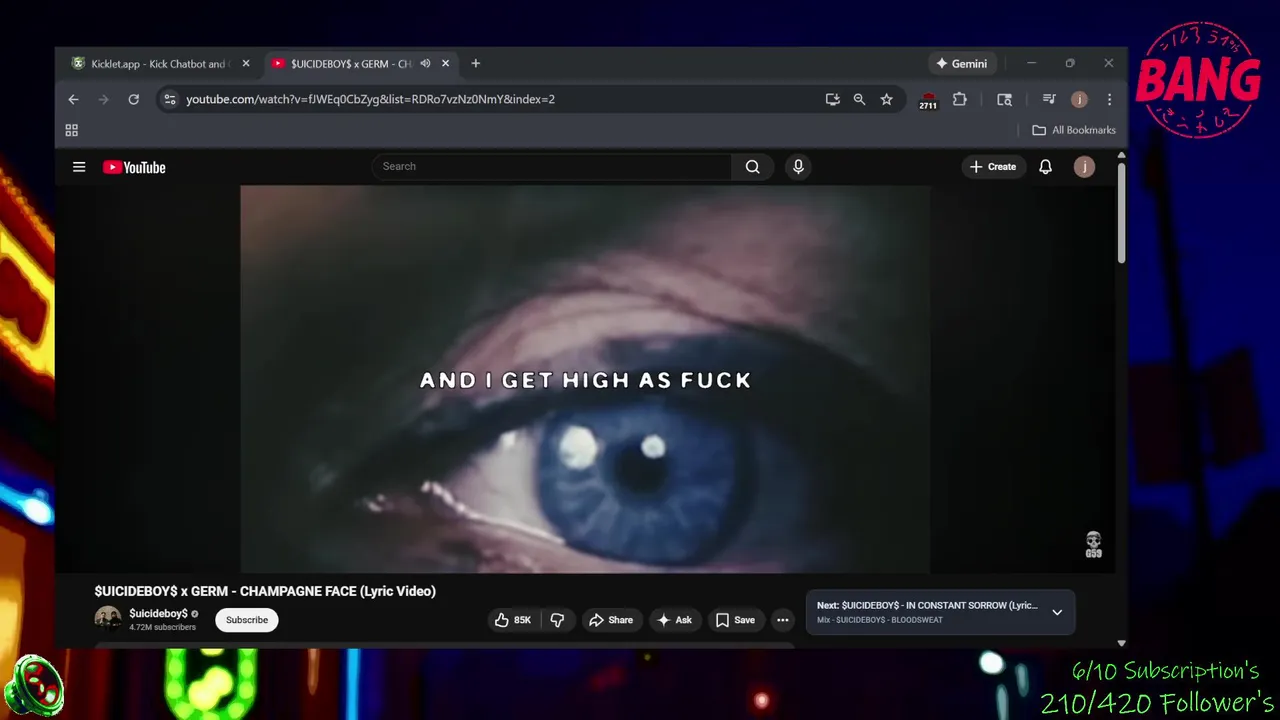The width and height of the screenshot is (1280, 720).
Task: Click the scrollbar down arrow
Action: coord(1121,643)
